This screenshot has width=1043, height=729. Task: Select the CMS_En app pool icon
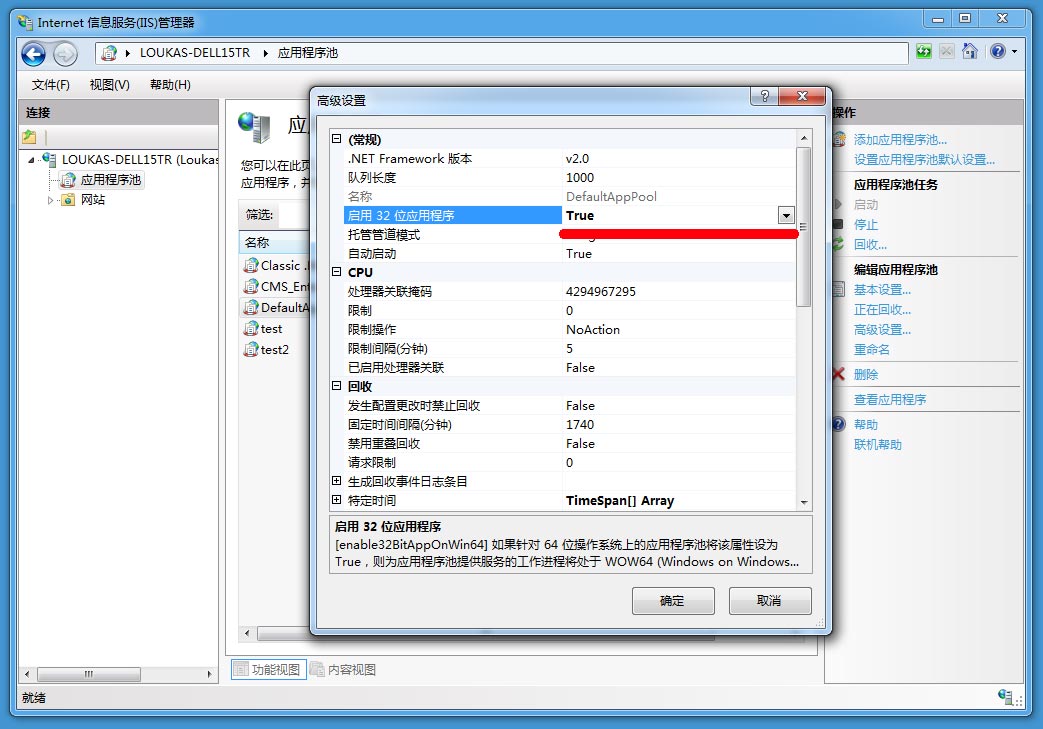251,287
